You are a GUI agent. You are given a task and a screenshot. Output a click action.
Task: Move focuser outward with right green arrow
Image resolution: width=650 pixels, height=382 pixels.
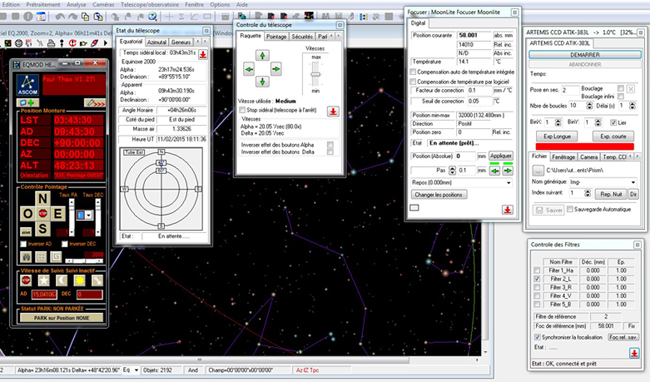[x=508, y=170]
